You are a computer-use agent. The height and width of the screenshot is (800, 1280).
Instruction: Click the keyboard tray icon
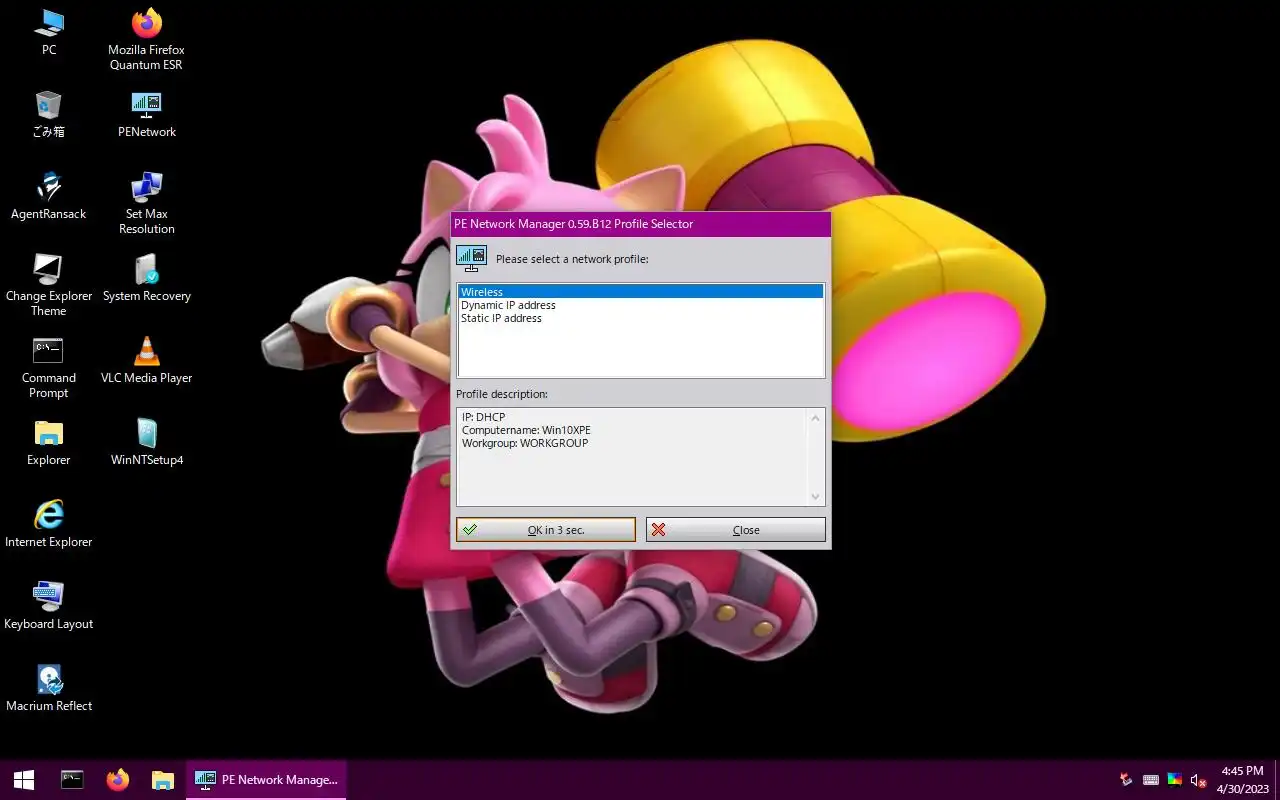pyautogui.click(x=1151, y=780)
